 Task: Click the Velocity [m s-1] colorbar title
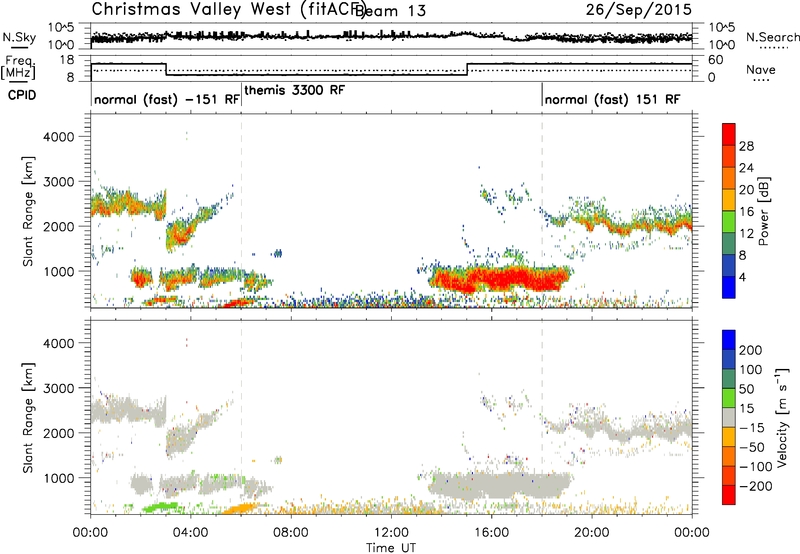(783, 417)
